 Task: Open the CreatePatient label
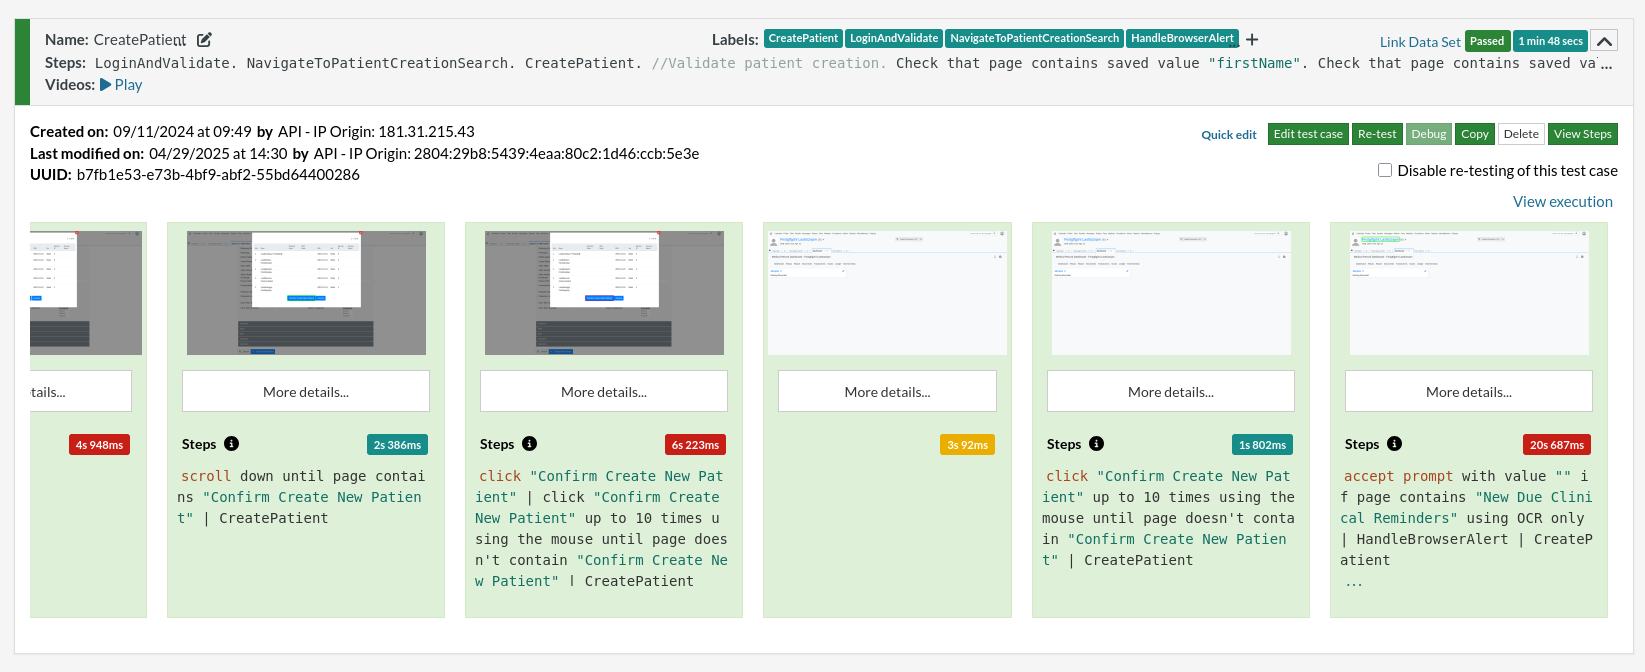(x=803, y=38)
